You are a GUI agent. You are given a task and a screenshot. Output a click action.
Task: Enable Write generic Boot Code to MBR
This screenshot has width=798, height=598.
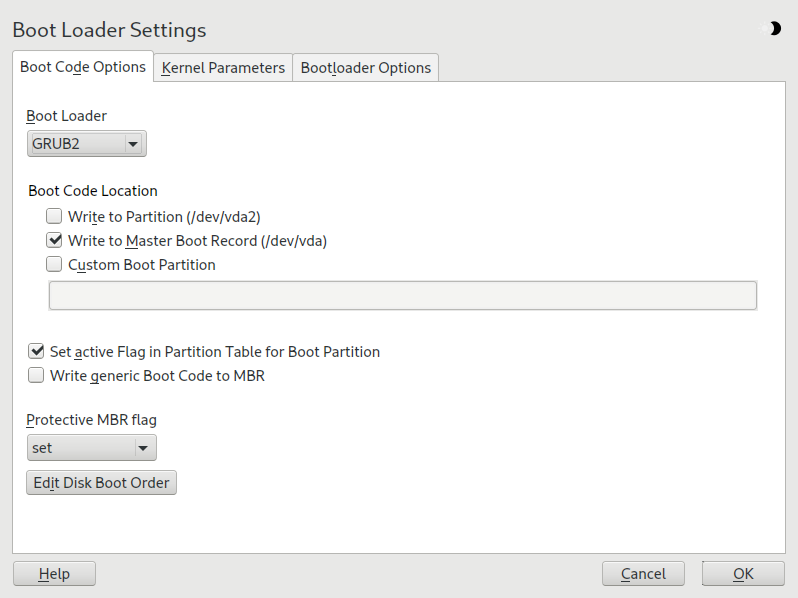pyautogui.click(x=36, y=377)
